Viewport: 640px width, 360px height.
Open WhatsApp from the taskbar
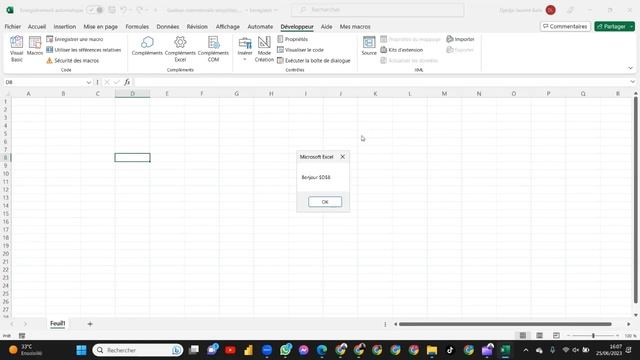285,350
